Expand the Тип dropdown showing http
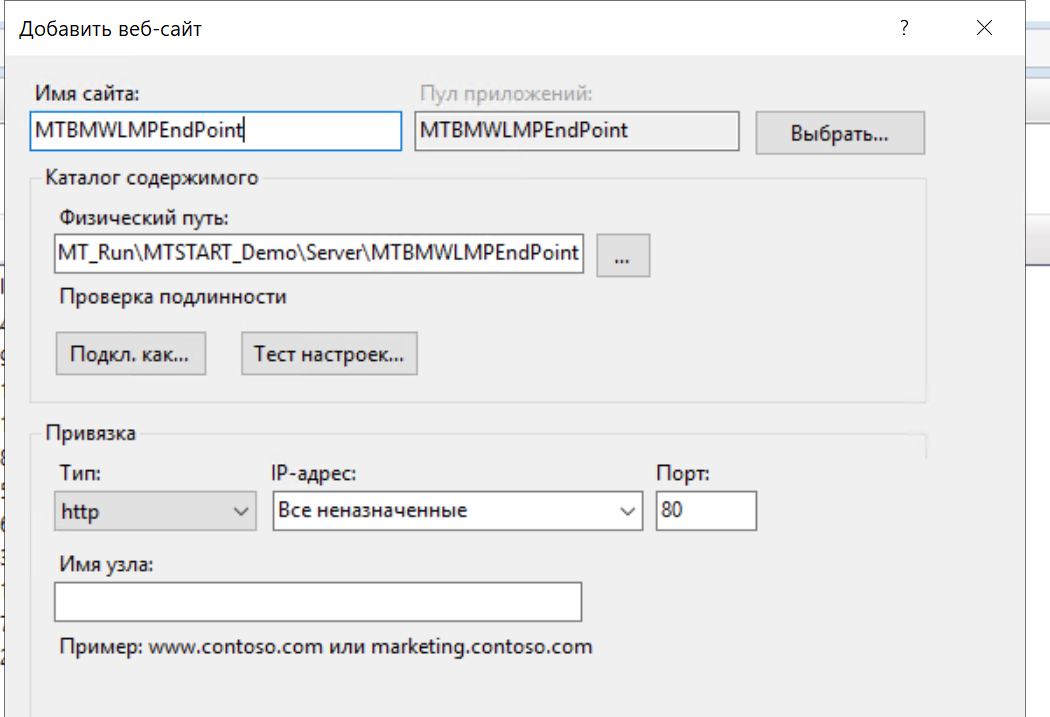 [155, 511]
